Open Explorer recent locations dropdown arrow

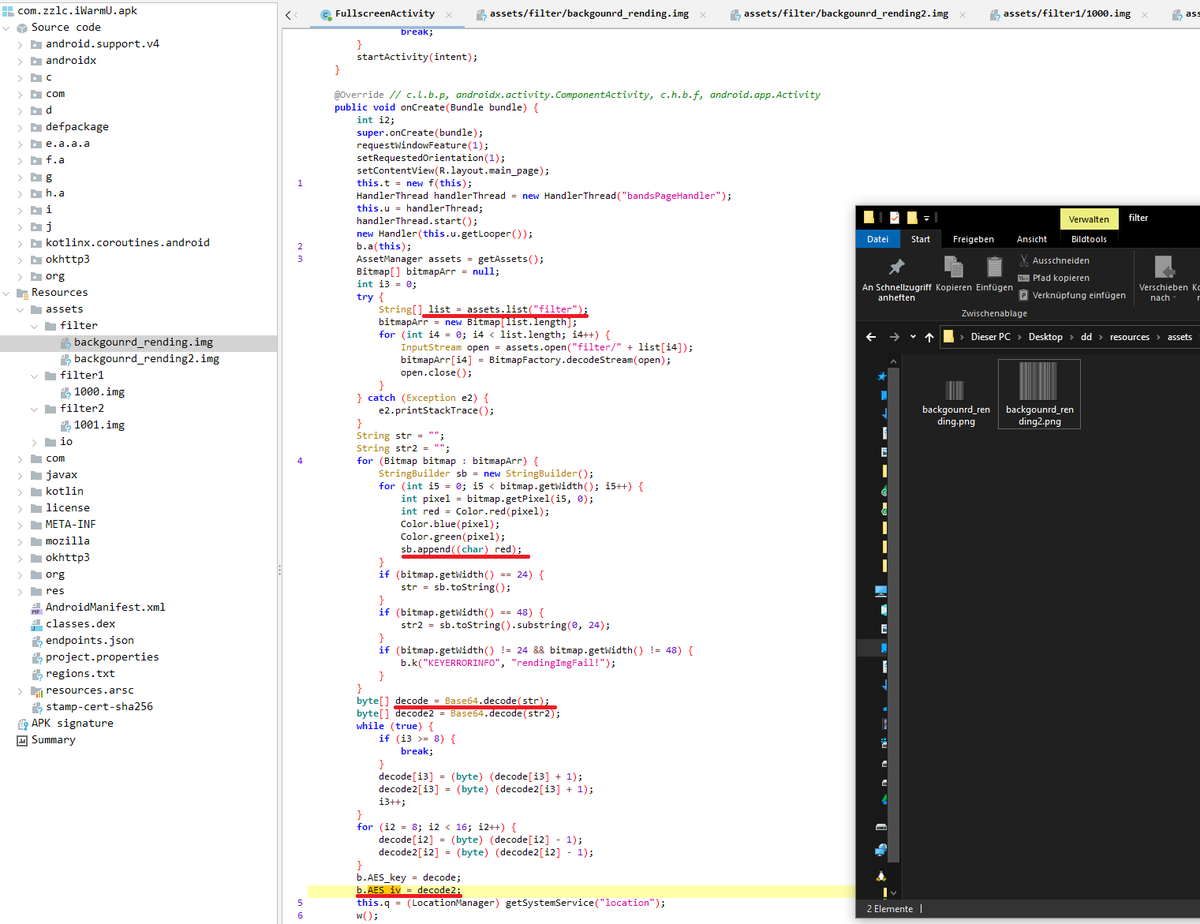pyautogui.click(x=913, y=337)
